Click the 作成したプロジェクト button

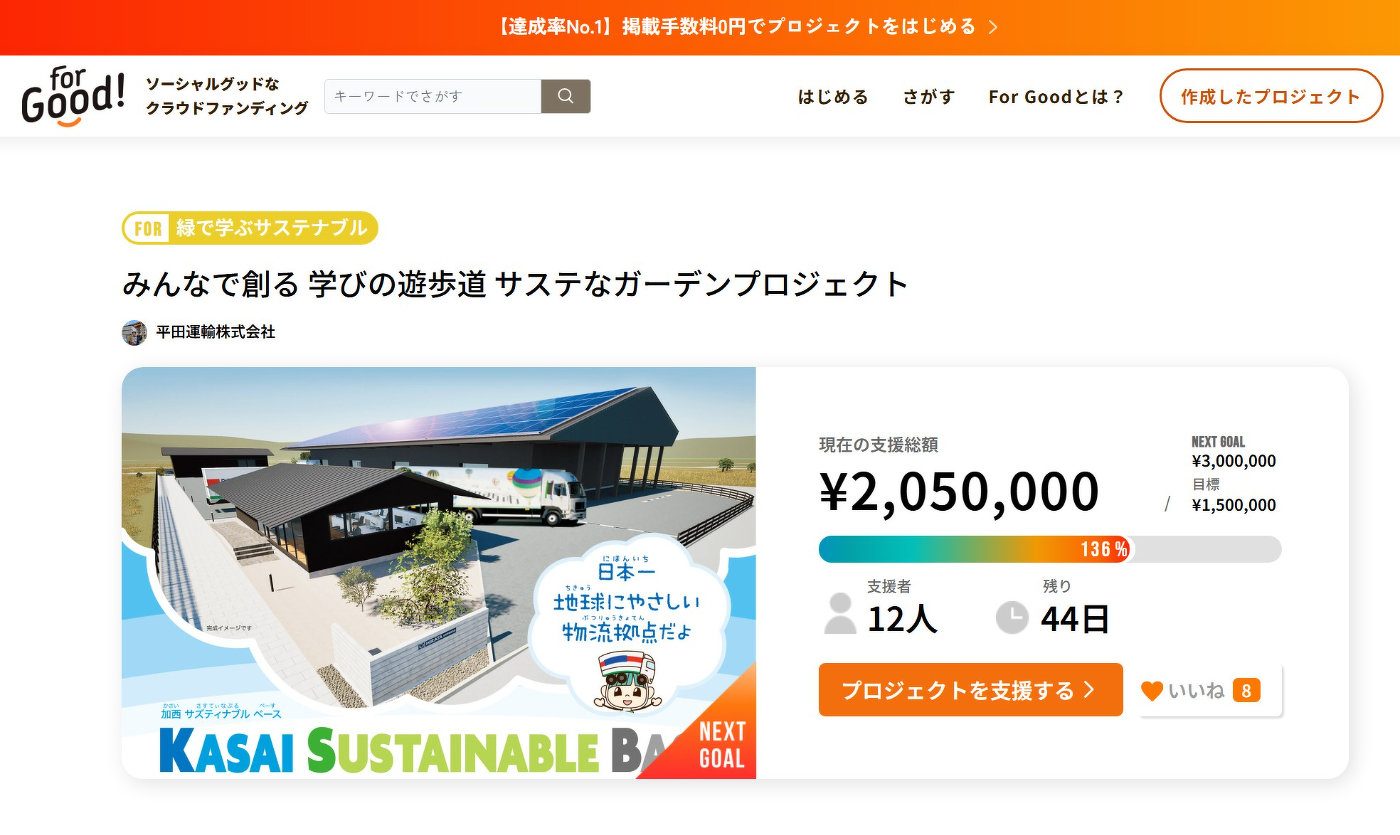pyautogui.click(x=1270, y=96)
